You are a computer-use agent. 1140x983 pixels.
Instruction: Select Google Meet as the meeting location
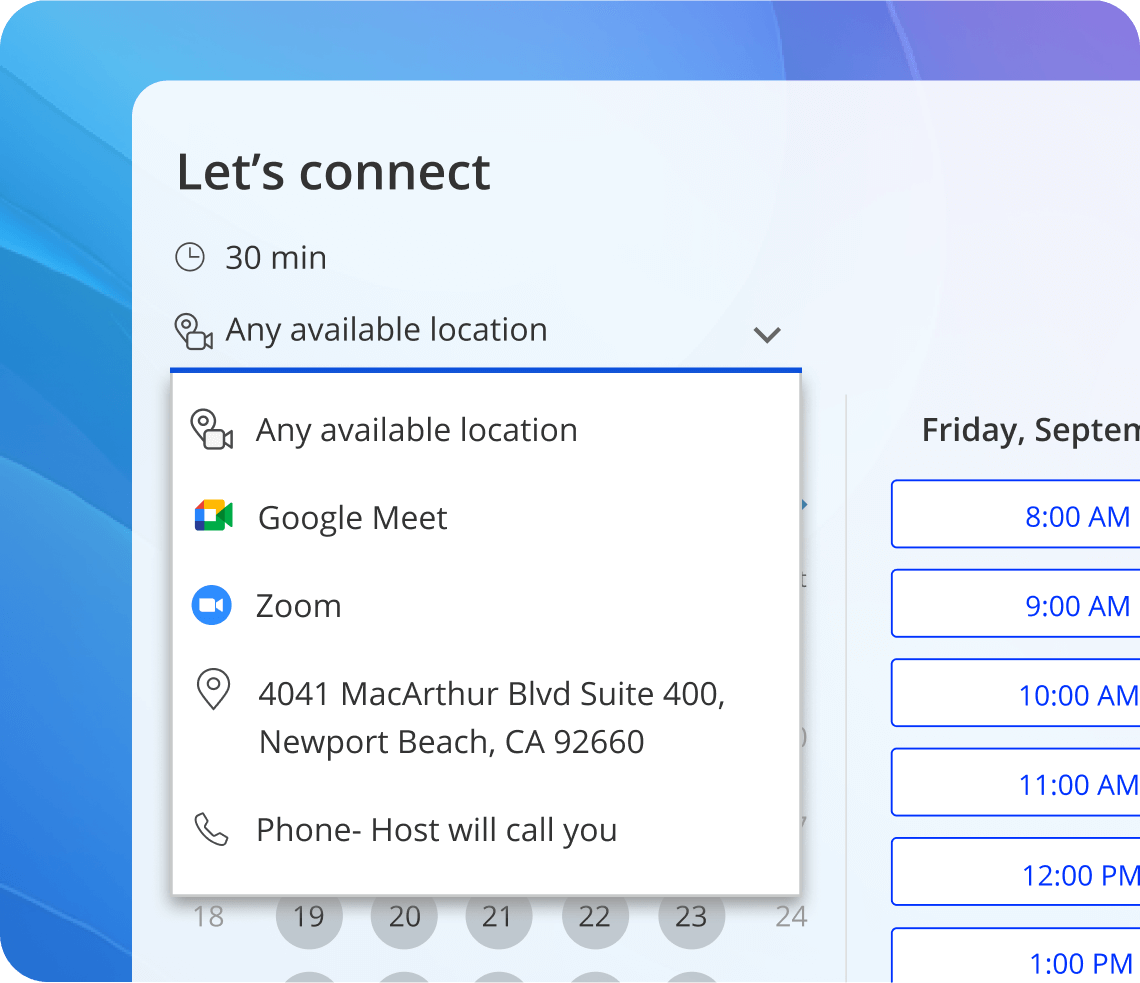352,517
